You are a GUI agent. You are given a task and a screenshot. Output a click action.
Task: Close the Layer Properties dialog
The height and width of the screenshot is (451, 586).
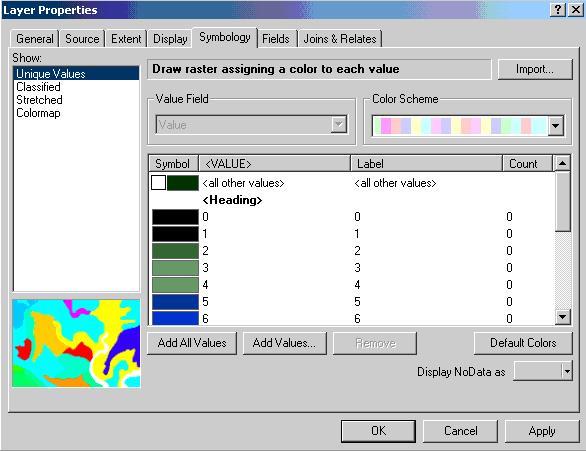pyautogui.click(x=576, y=10)
